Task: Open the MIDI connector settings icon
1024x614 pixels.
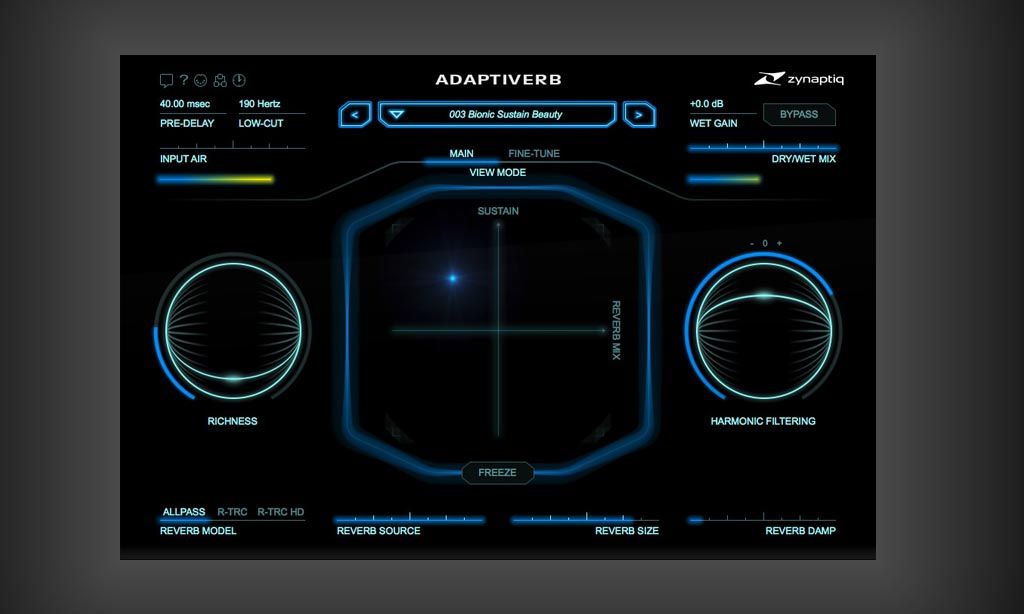Action: [x=200, y=80]
